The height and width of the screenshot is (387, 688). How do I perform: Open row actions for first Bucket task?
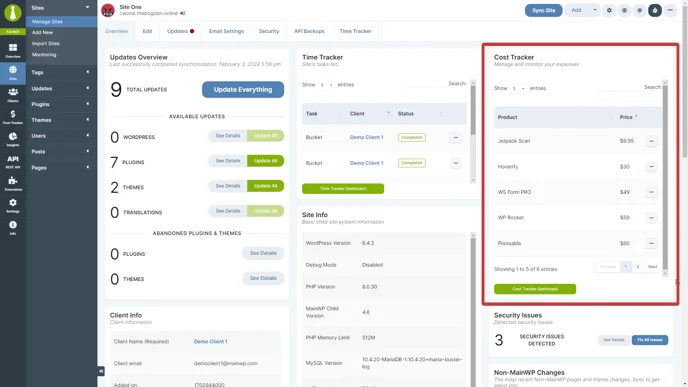[x=455, y=138]
